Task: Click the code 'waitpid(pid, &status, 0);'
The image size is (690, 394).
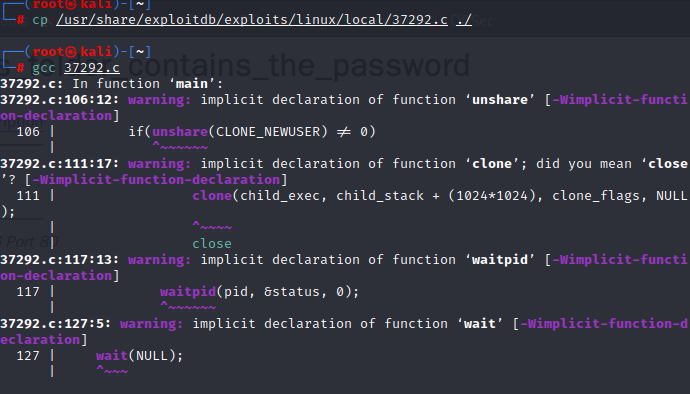Action: pyautogui.click(x=260, y=292)
